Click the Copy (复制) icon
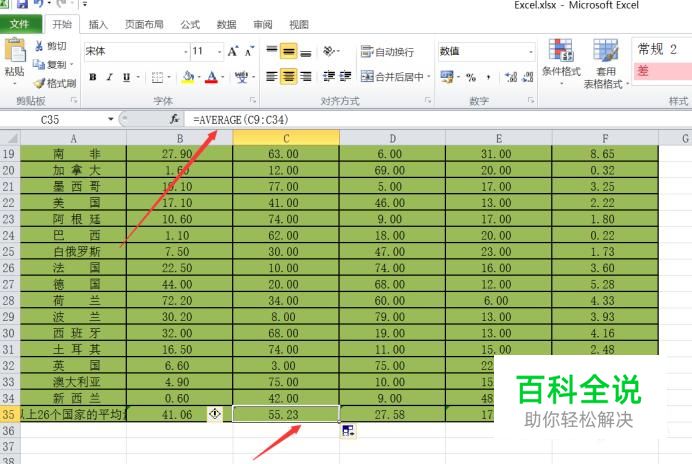 39,64
